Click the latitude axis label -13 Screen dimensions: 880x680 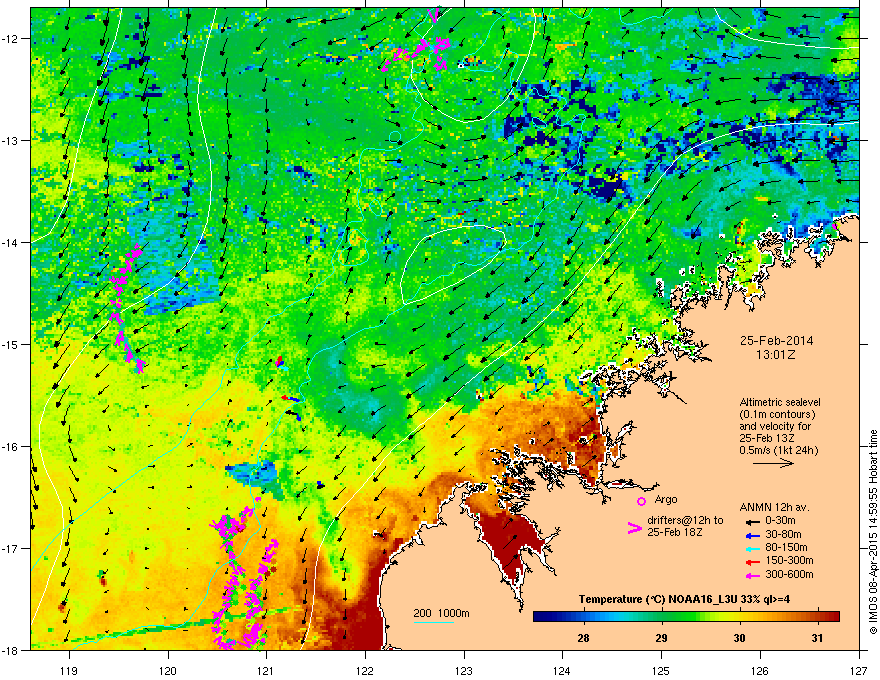tap(11, 140)
